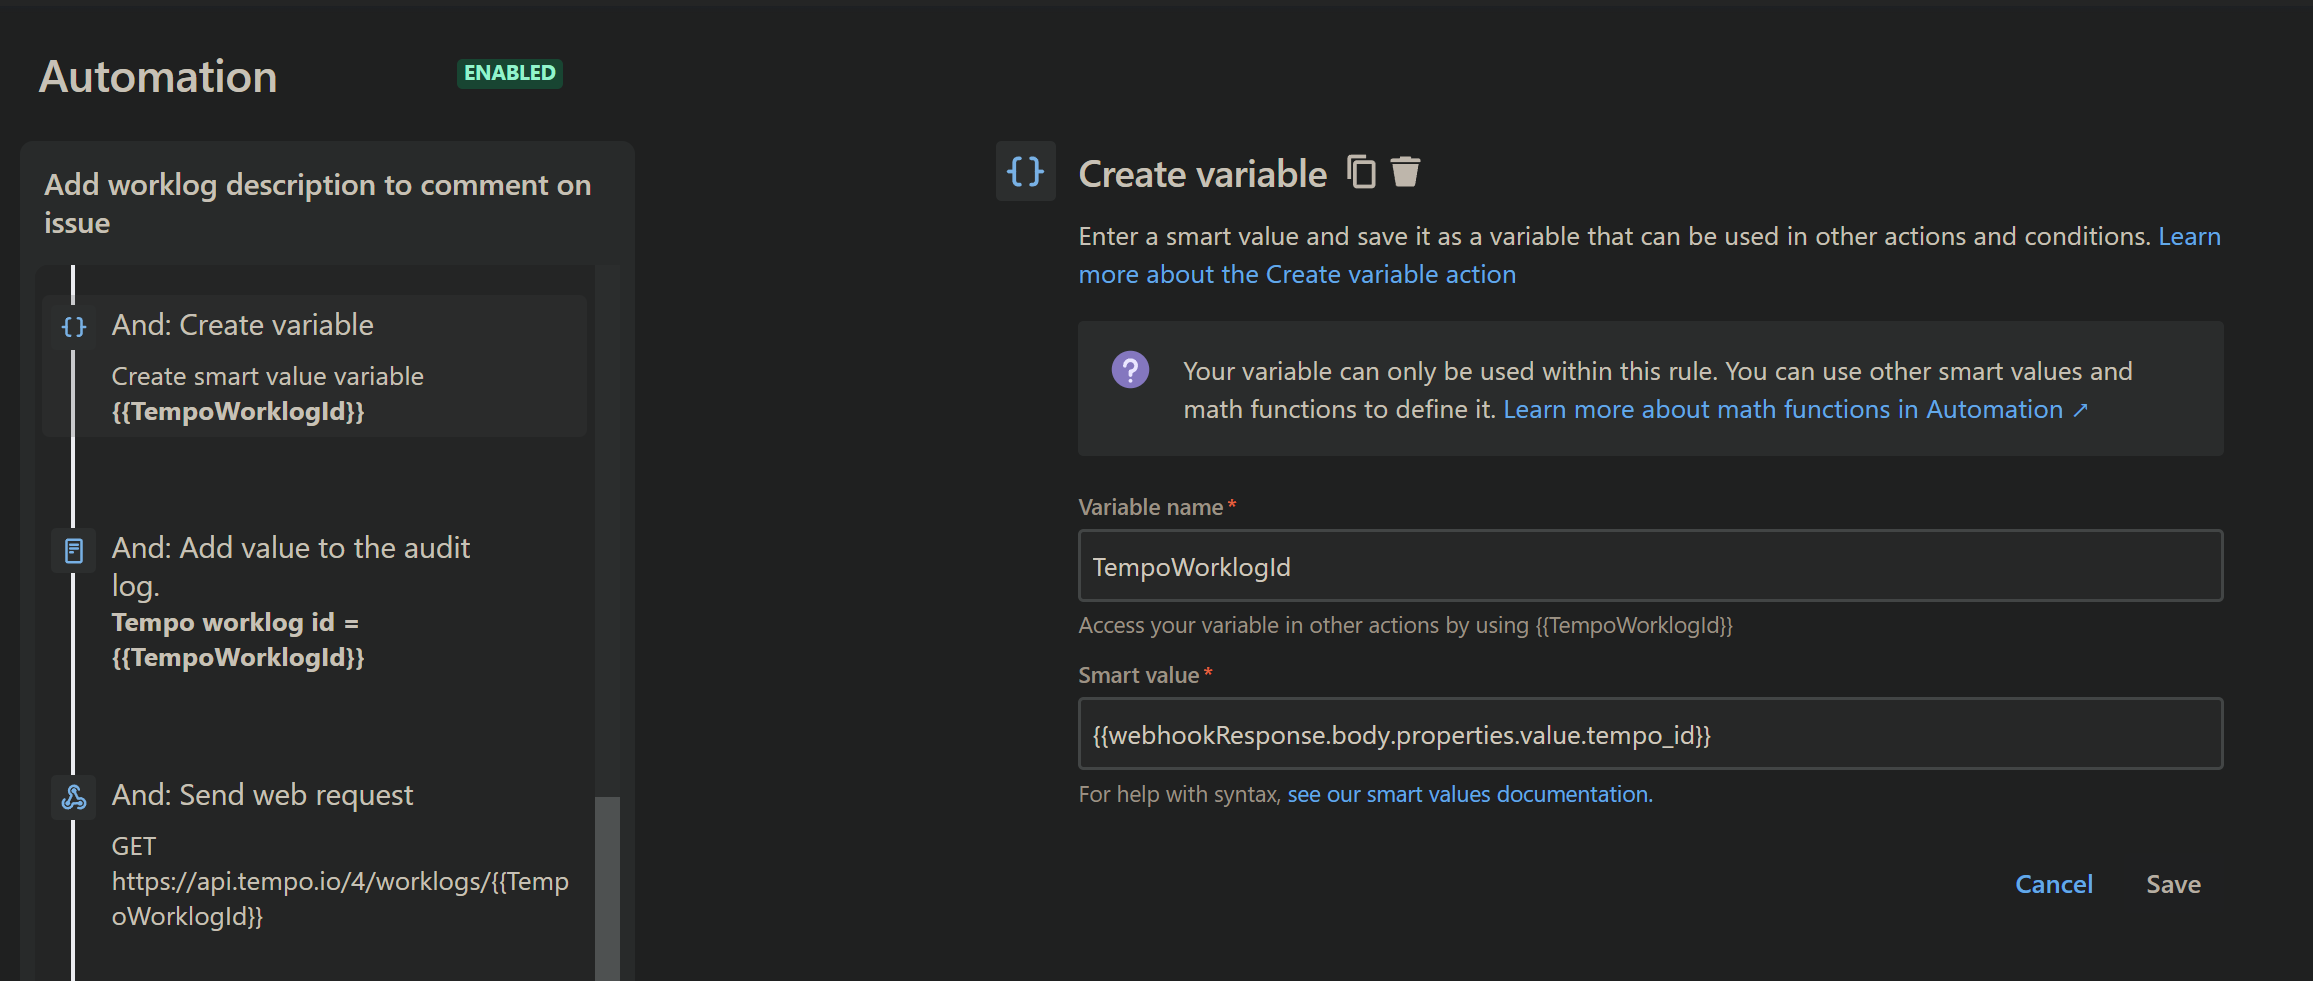Duplicate the Create variable action
Viewport: 2313px width, 981px height.
pos(1361,172)
